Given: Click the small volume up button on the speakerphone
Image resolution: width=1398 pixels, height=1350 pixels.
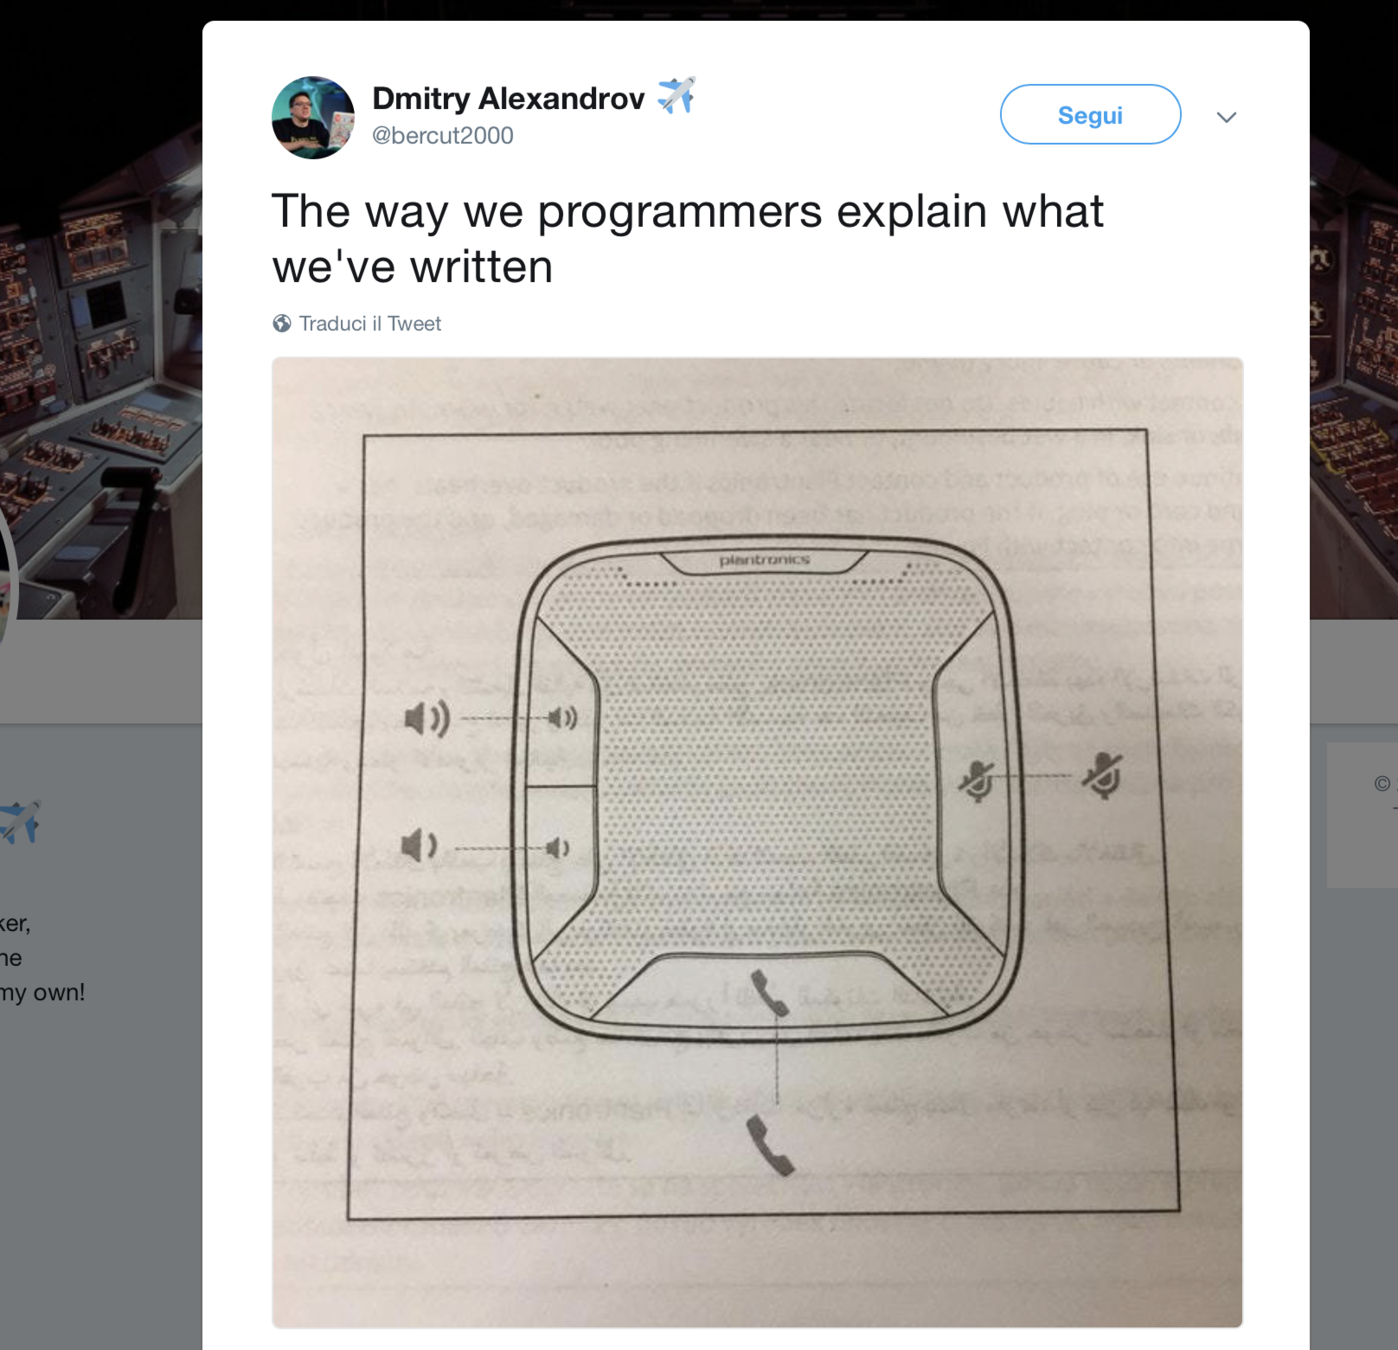Looking at the screenshot, I should [563, 718].
